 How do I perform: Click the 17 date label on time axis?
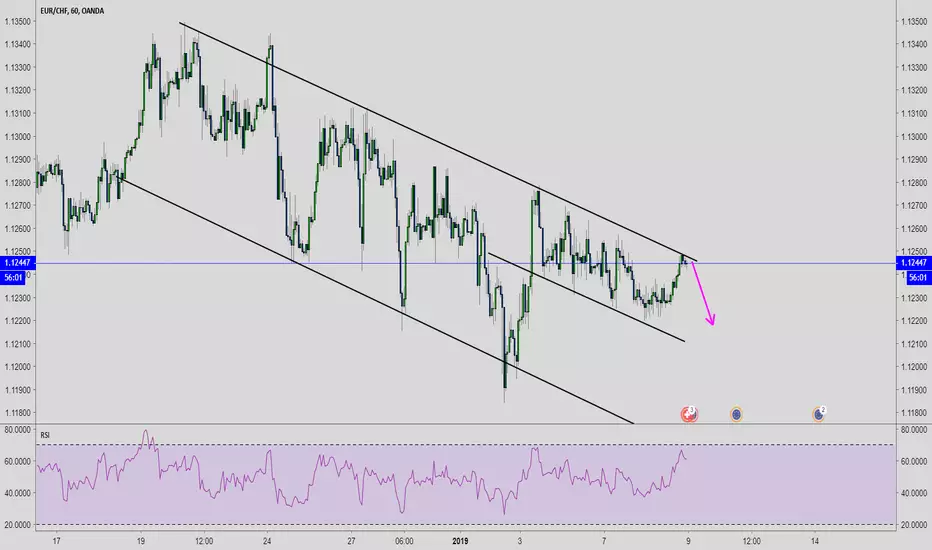(x=56, y=541)
